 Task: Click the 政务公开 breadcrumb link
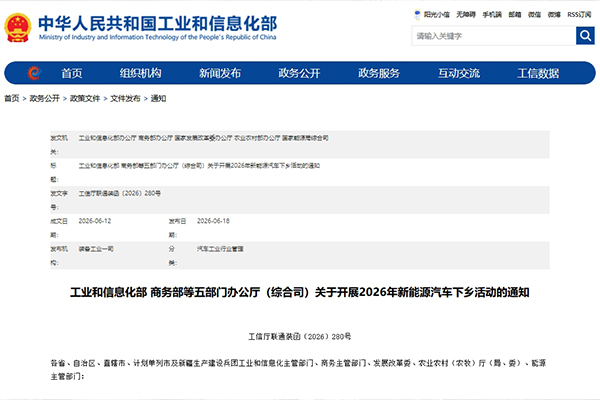(x=44, y=98)
